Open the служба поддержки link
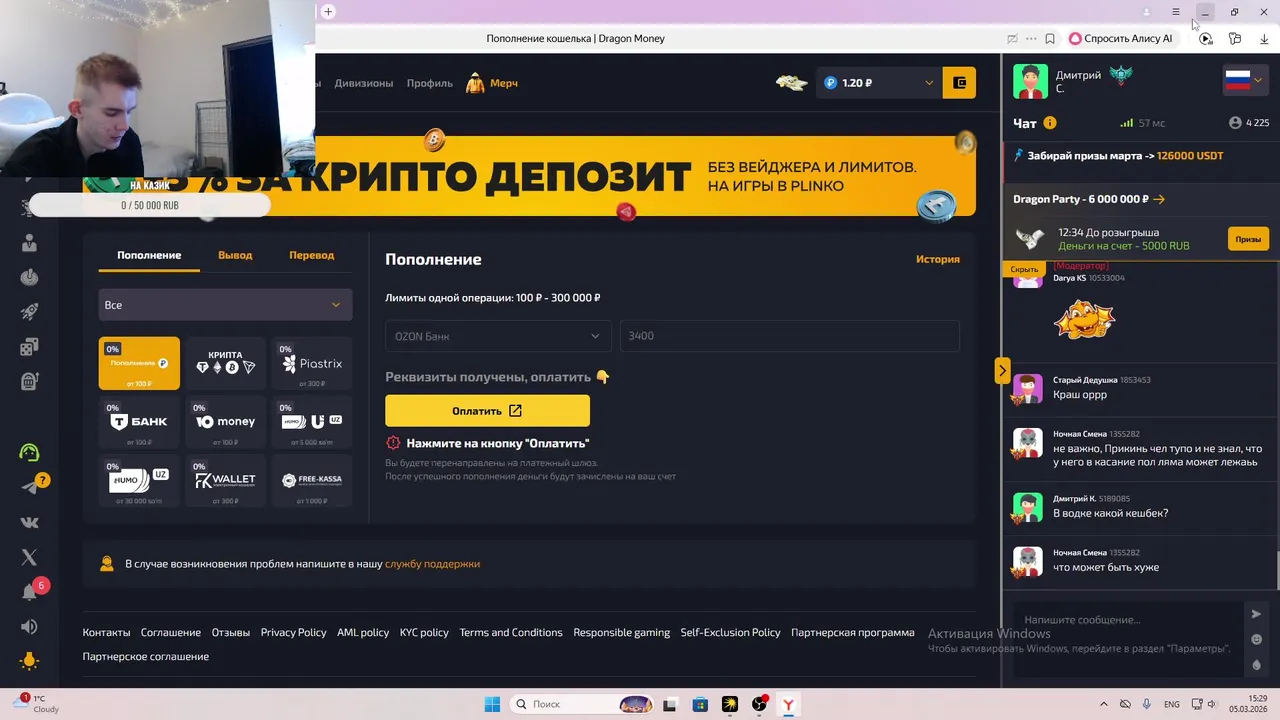Image resolution: width=1280 pixels, height=720 pixels. (x=432, y=564)
